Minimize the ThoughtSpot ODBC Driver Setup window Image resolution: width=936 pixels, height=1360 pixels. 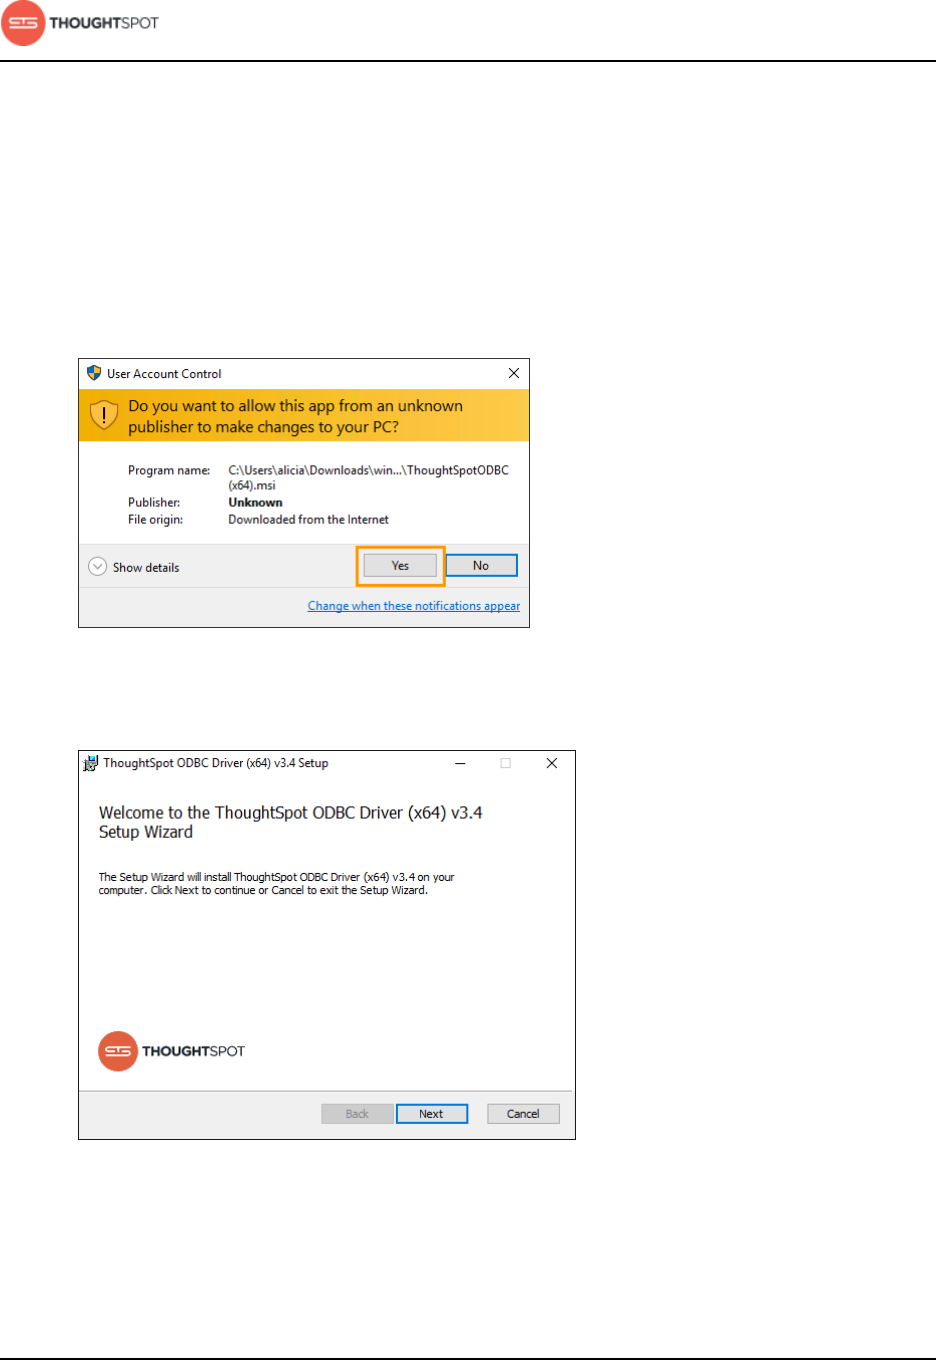(460, 763)
